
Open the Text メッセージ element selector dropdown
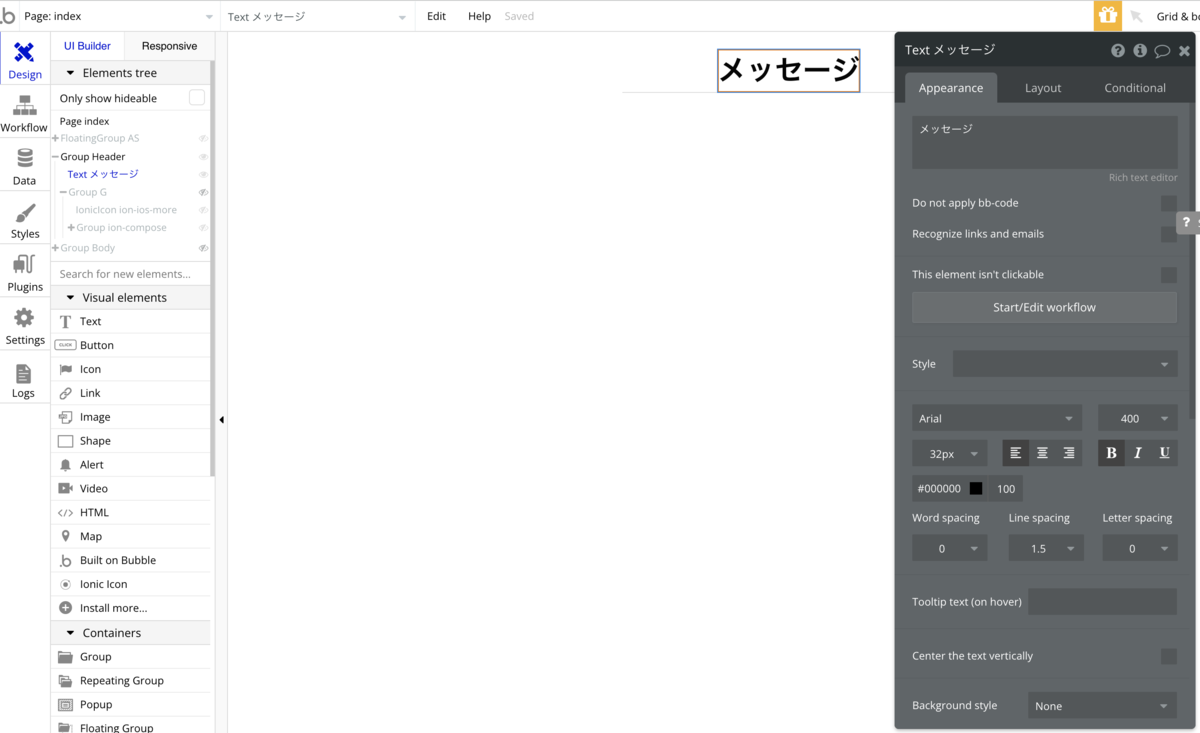tap(317, 16)
